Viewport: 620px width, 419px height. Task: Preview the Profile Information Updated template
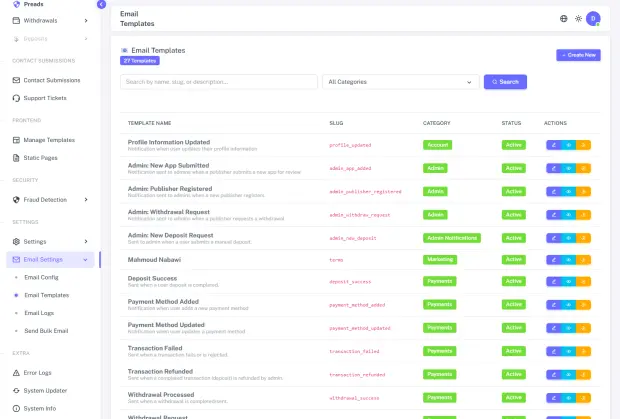569,145
